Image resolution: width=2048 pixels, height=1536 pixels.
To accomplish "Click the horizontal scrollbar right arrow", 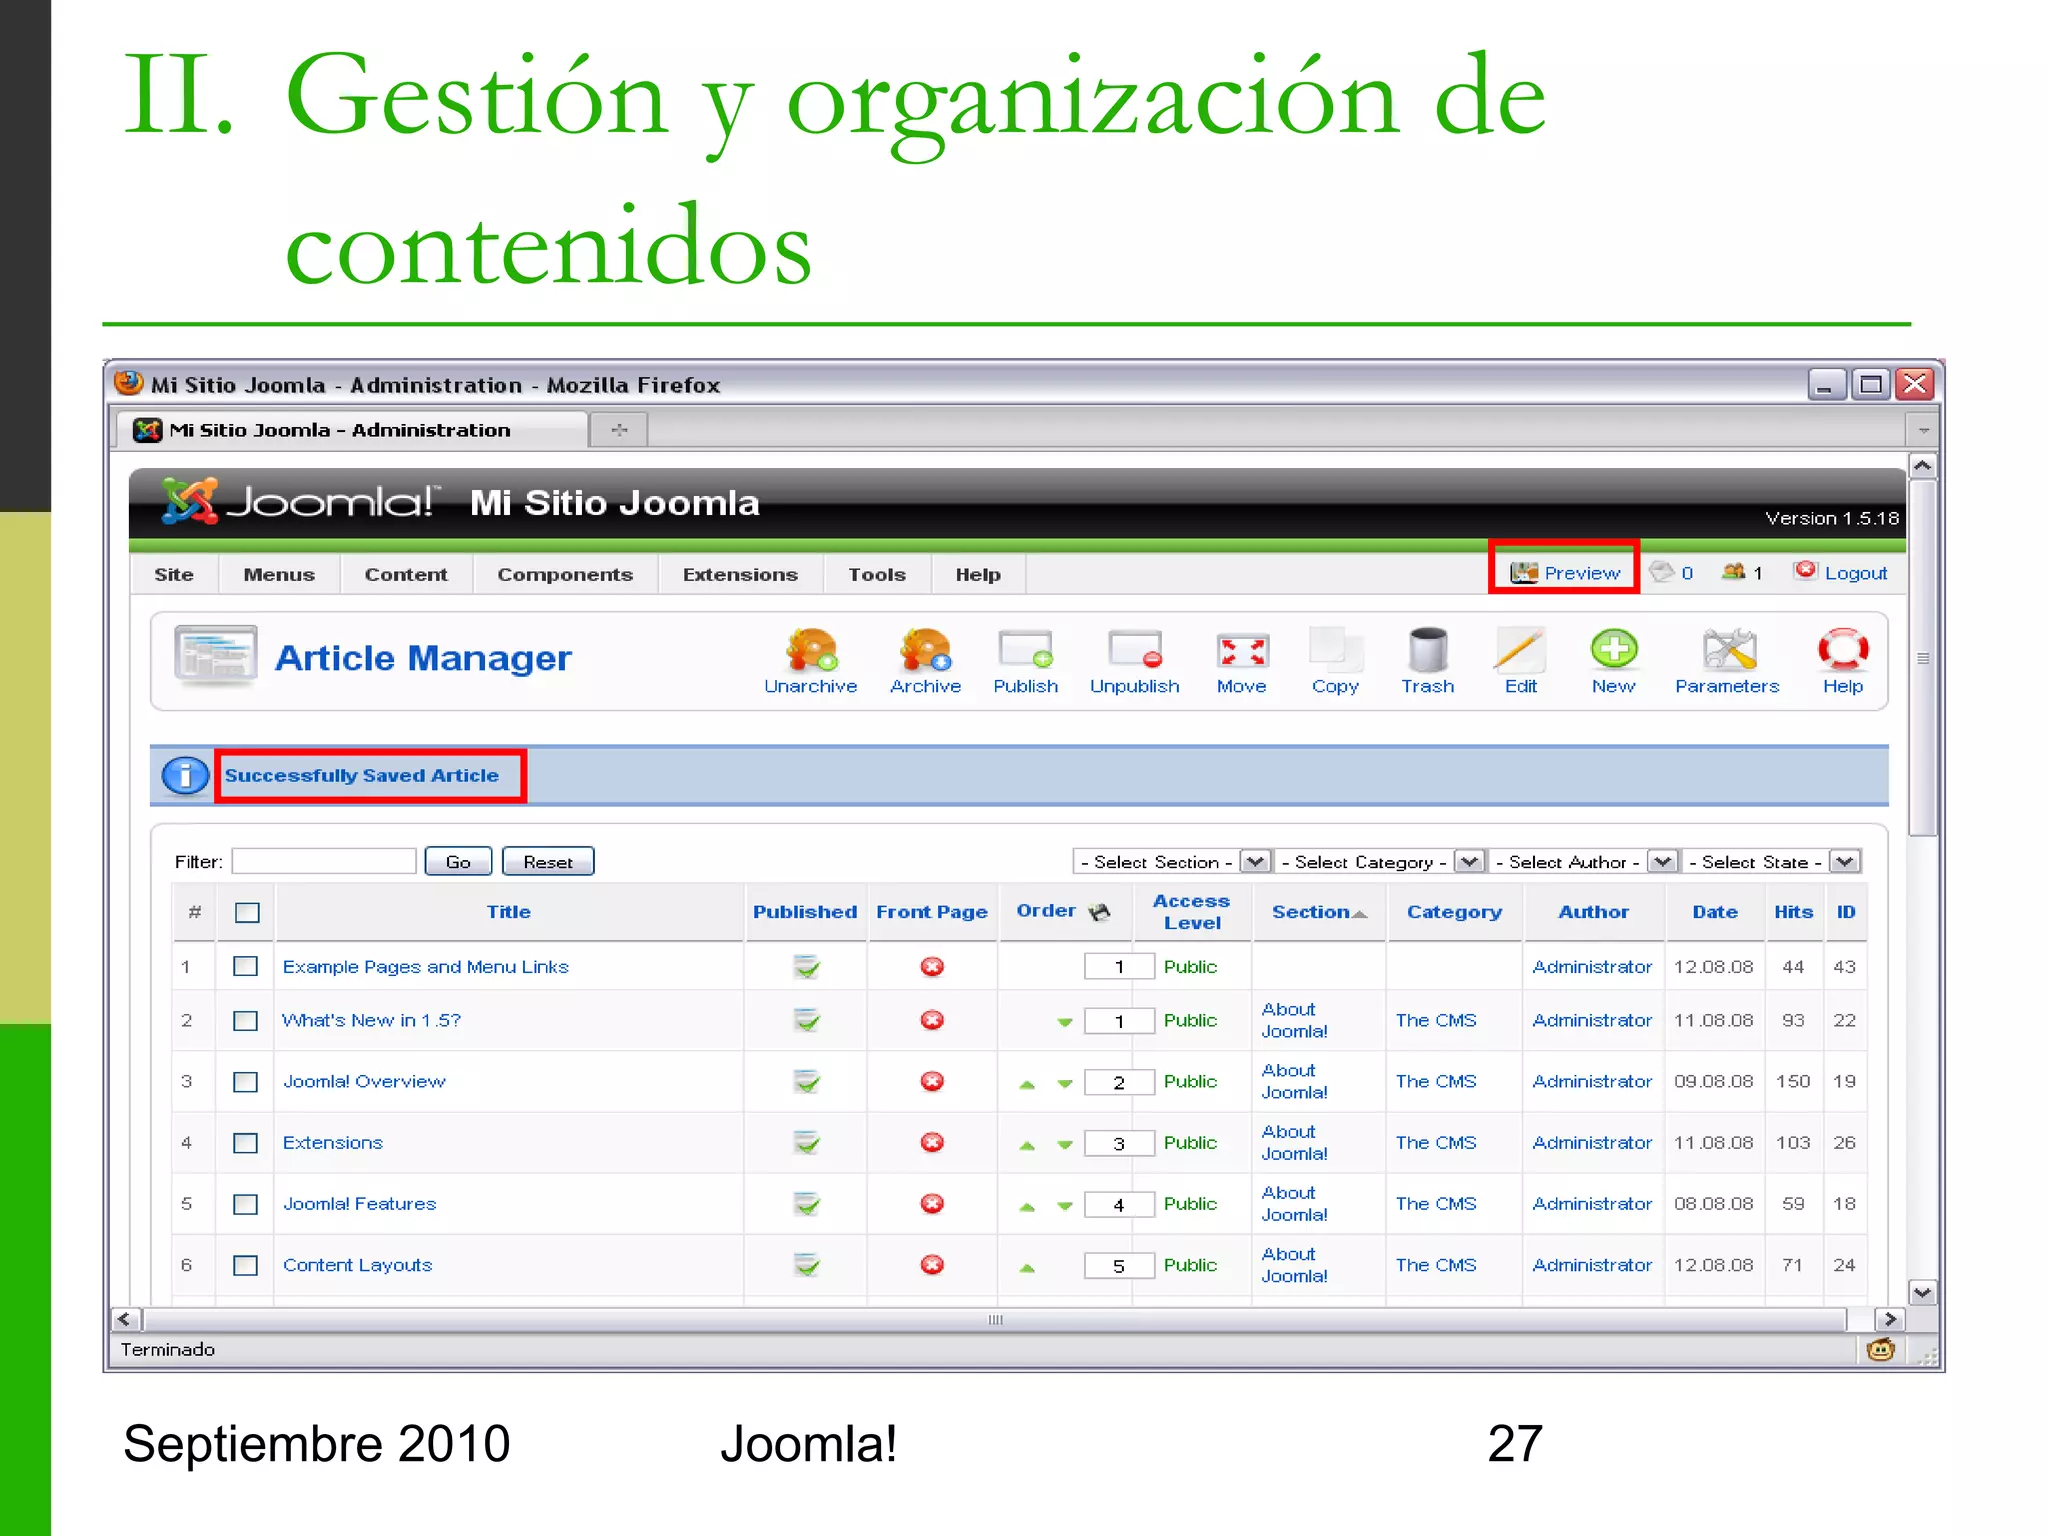I will pos(1889,1319).
